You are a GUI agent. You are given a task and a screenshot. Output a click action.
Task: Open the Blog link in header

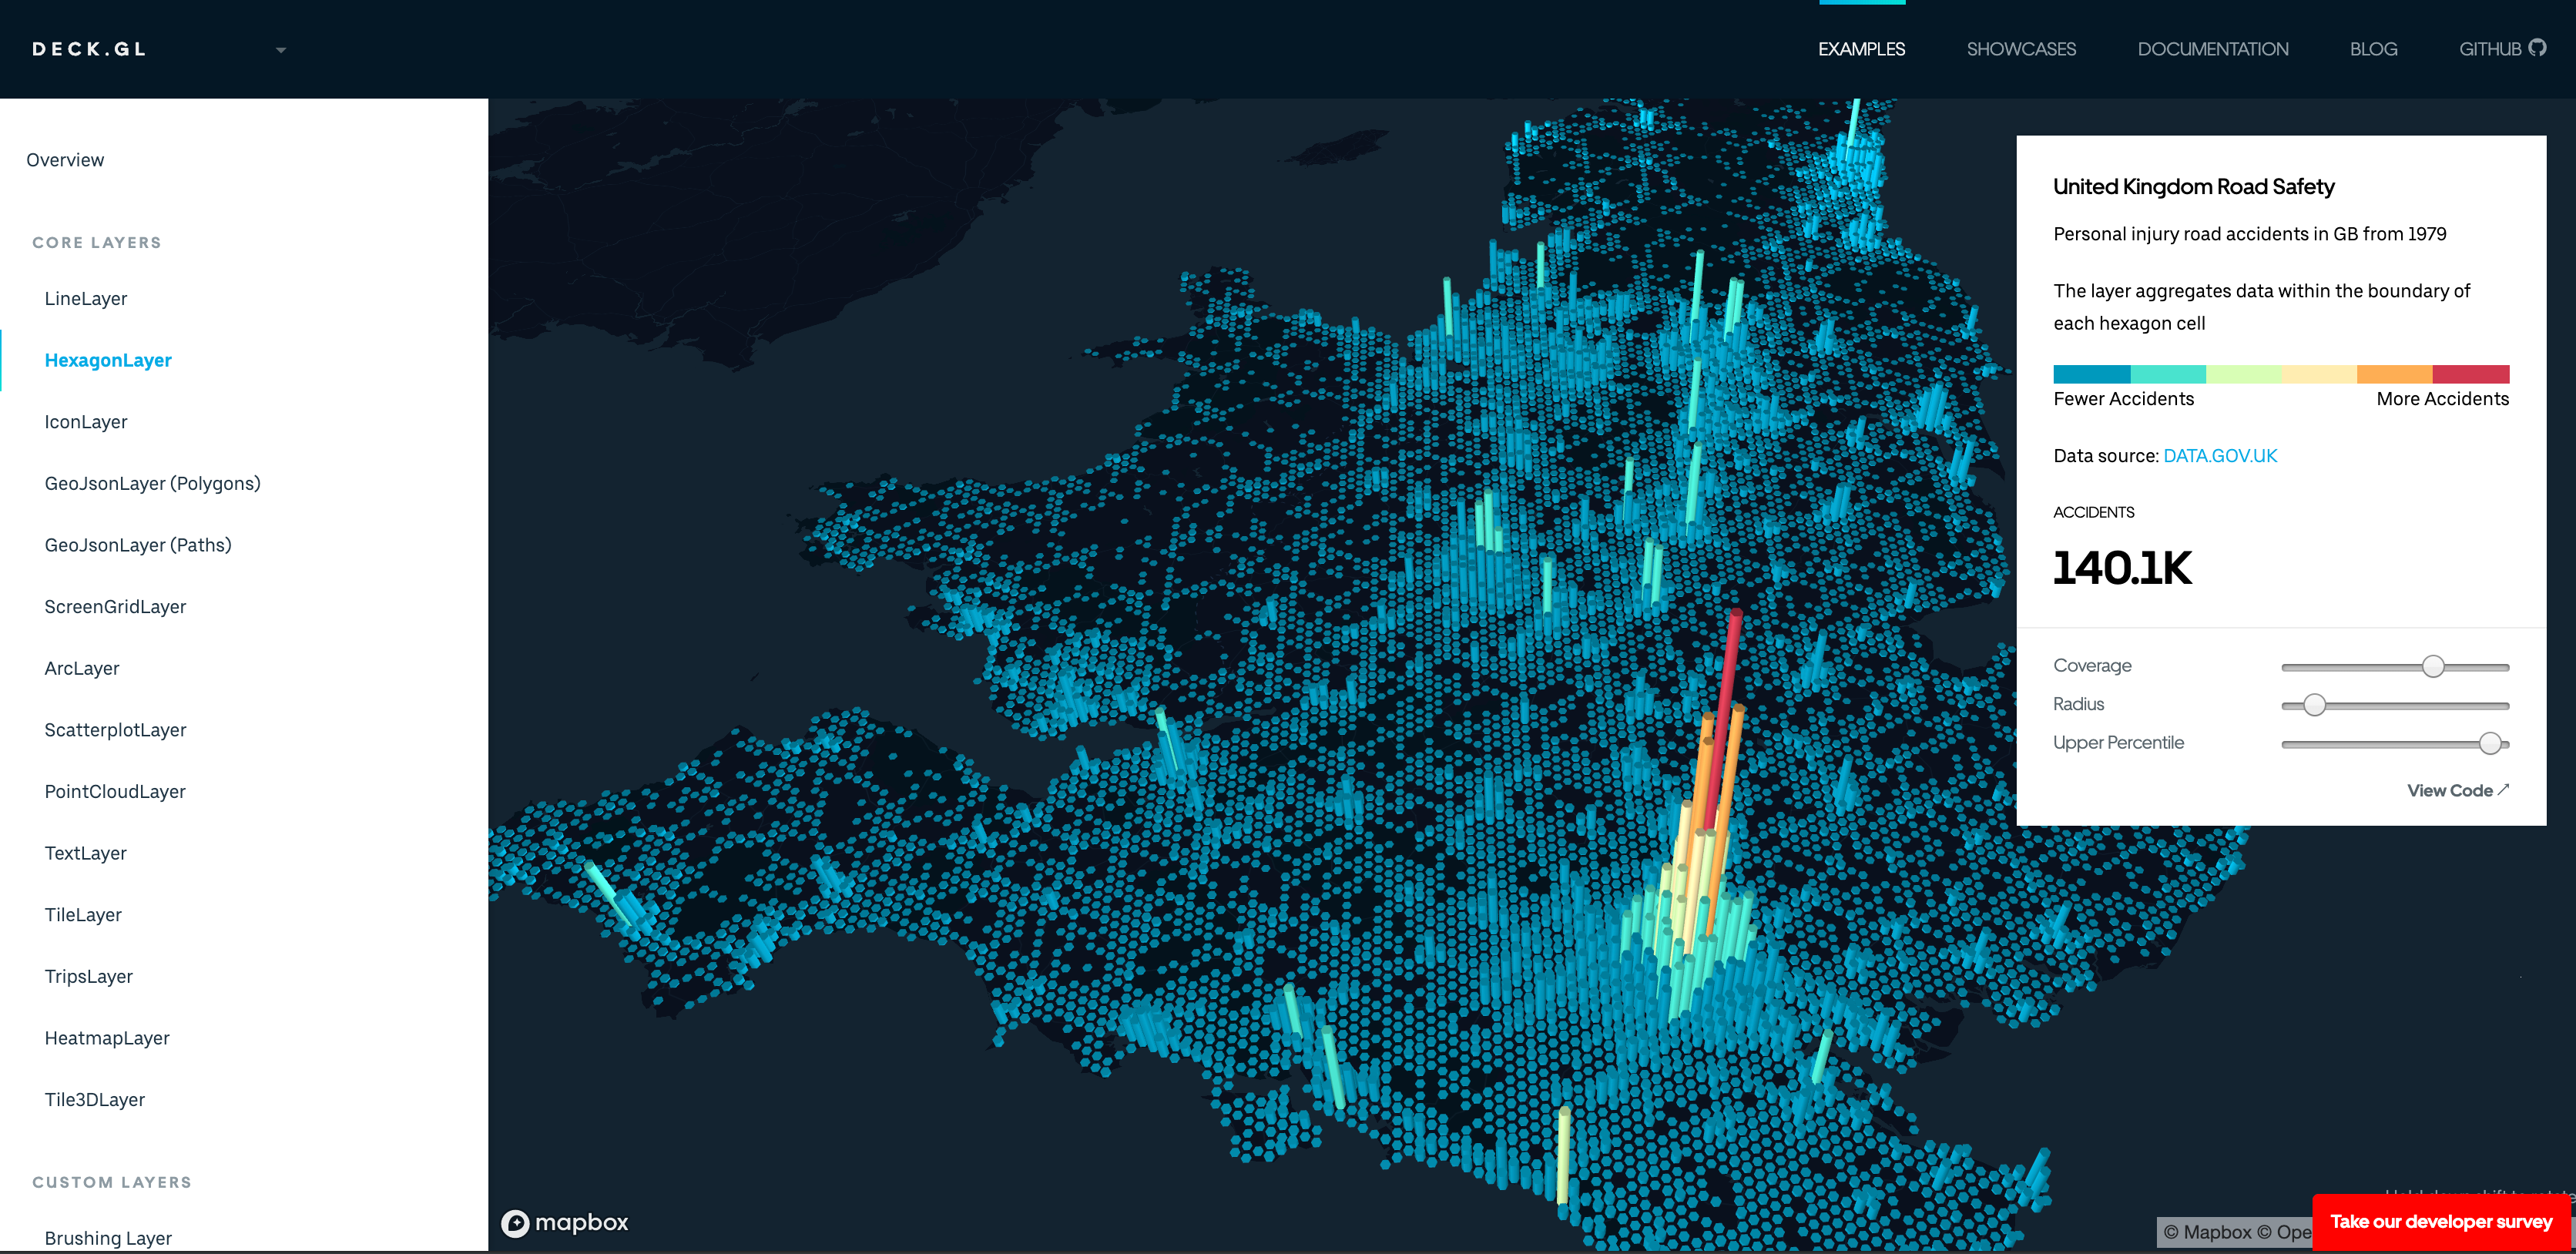pos(2373,49)
